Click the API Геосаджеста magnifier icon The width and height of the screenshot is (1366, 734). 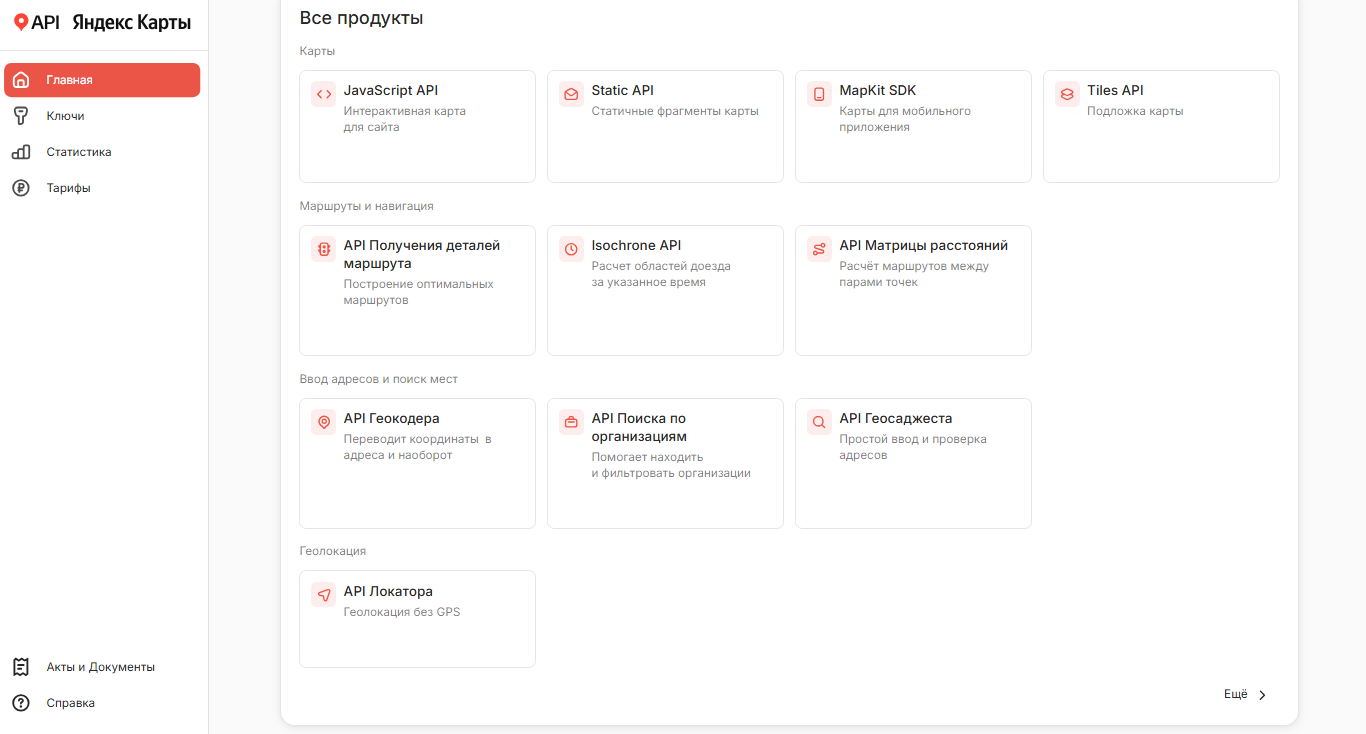pyautogui.click(x=819, y=422)
